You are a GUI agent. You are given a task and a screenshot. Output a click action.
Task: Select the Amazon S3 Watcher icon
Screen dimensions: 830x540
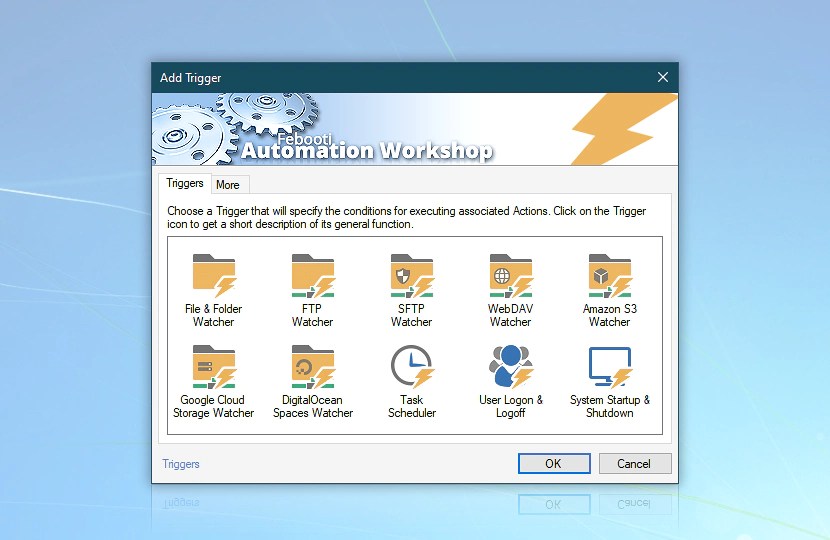[x=610, y=275]
